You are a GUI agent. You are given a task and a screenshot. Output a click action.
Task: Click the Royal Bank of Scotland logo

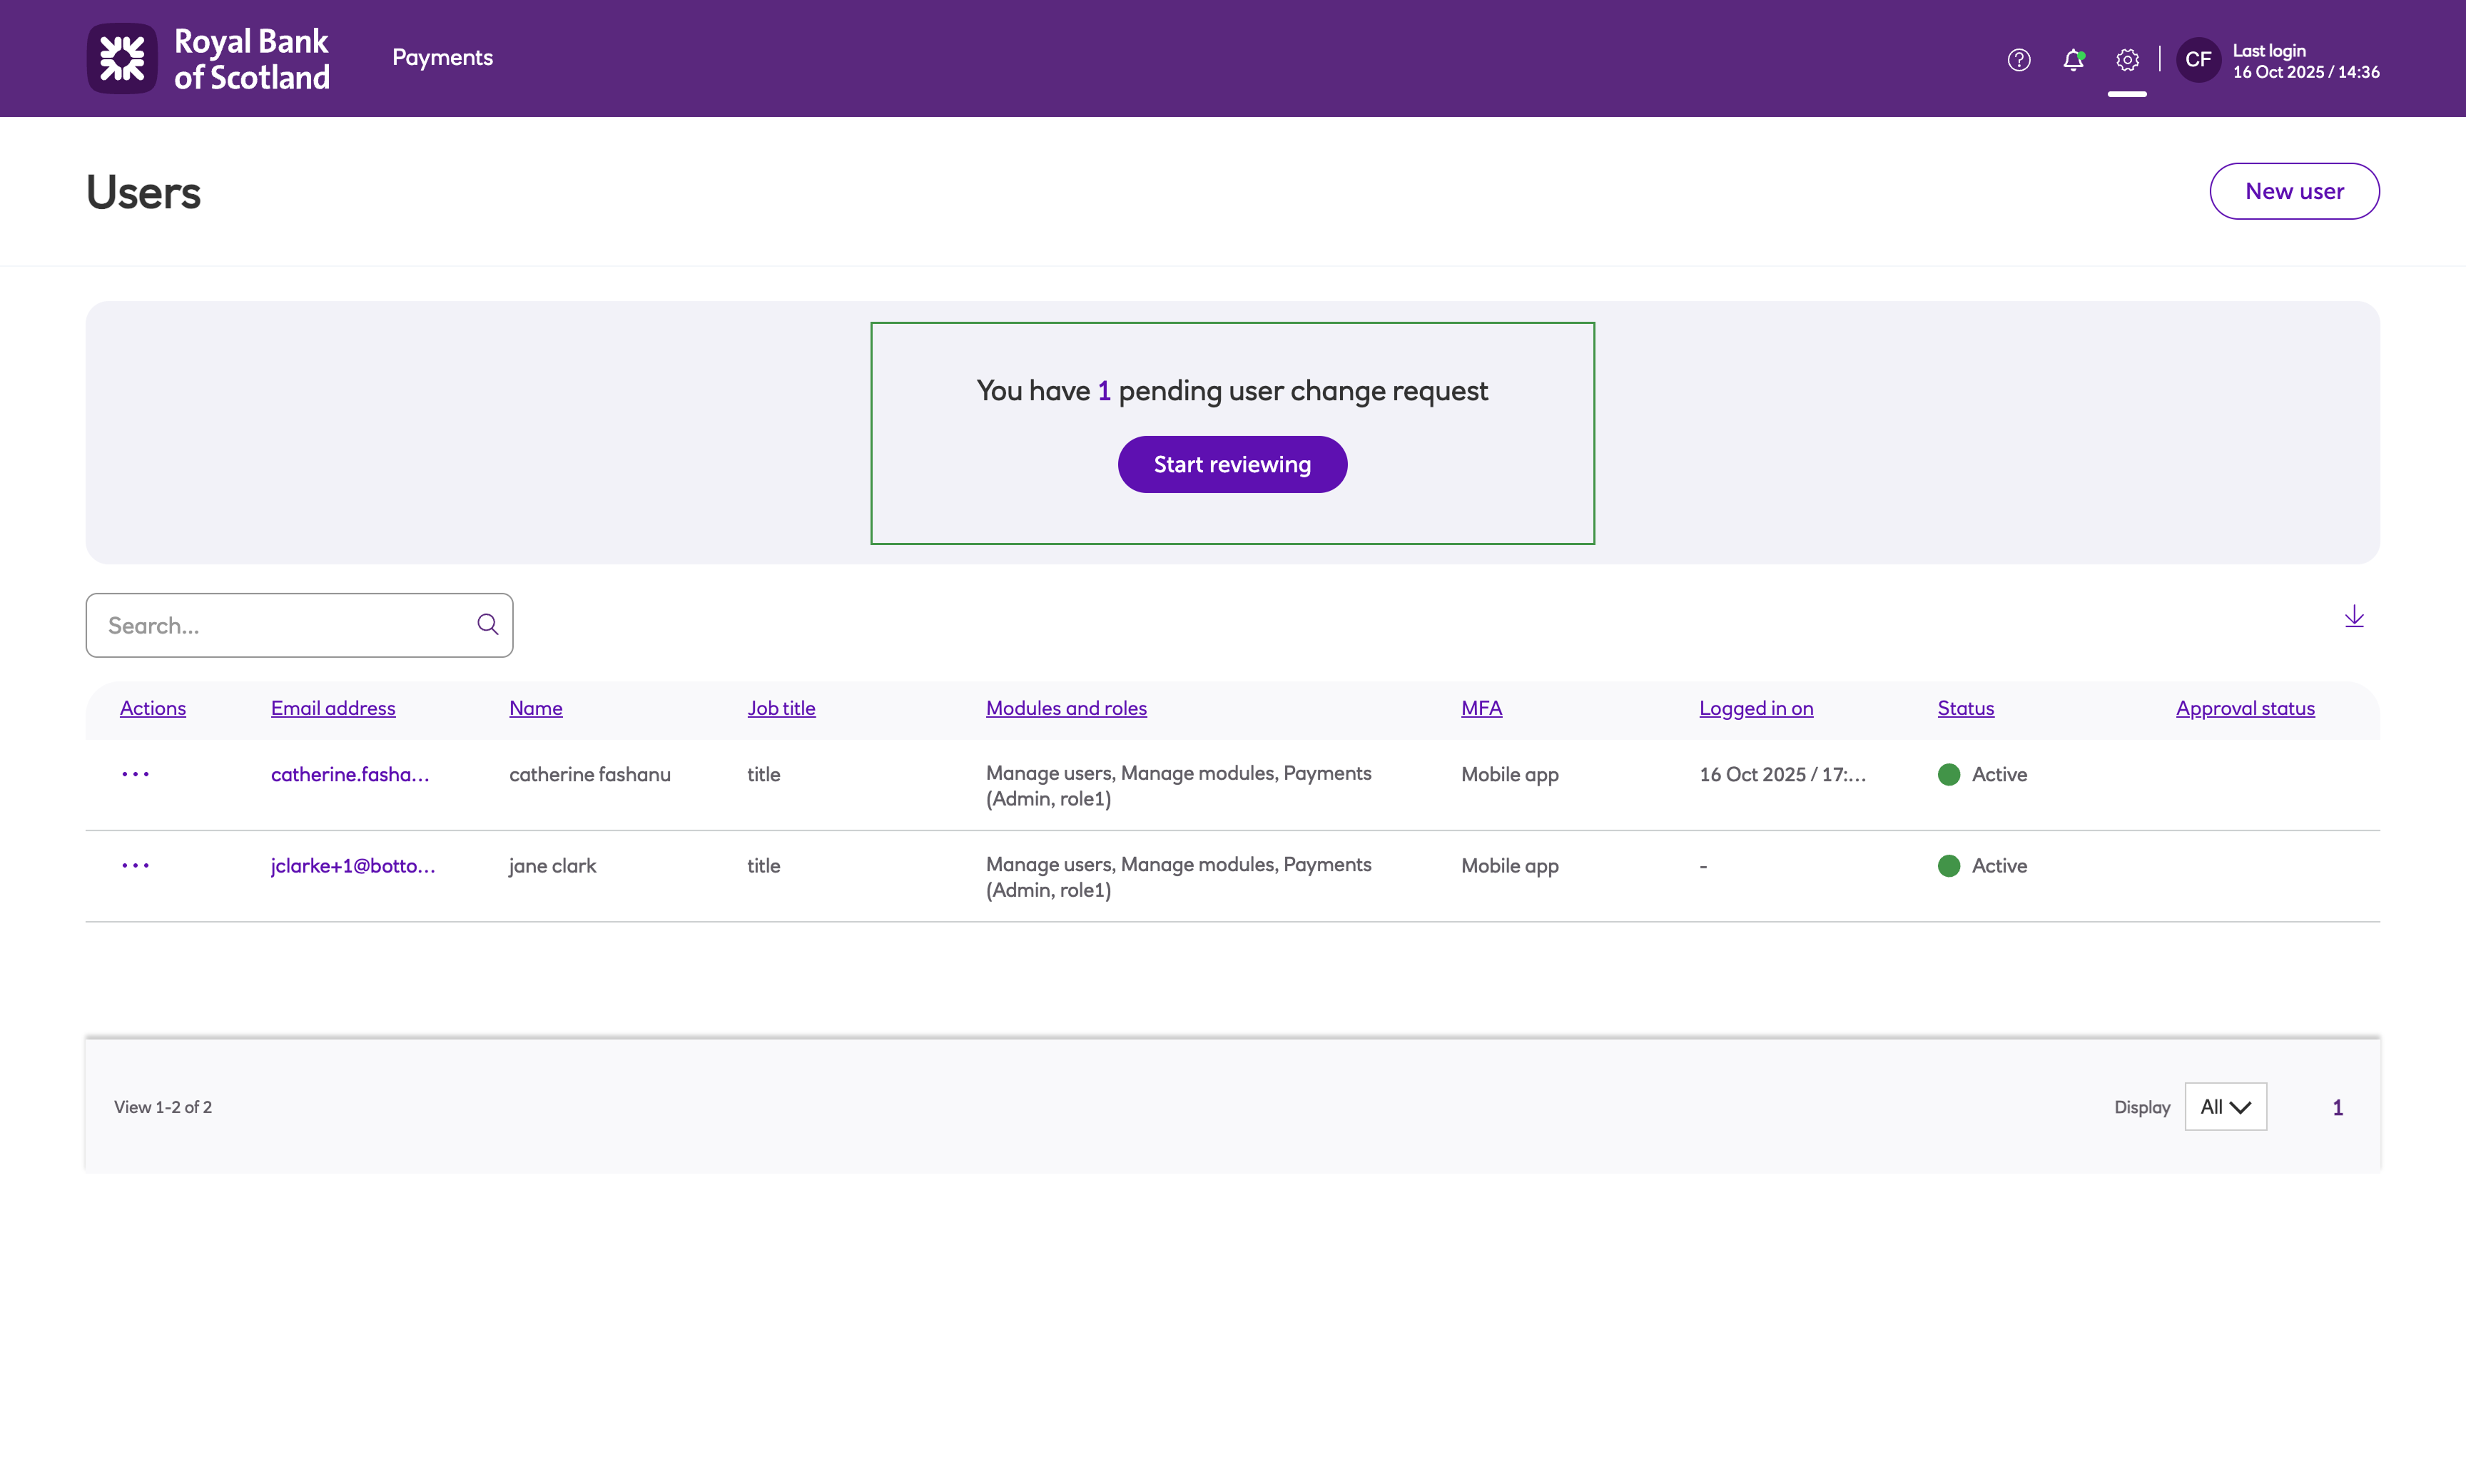point(208,59)
